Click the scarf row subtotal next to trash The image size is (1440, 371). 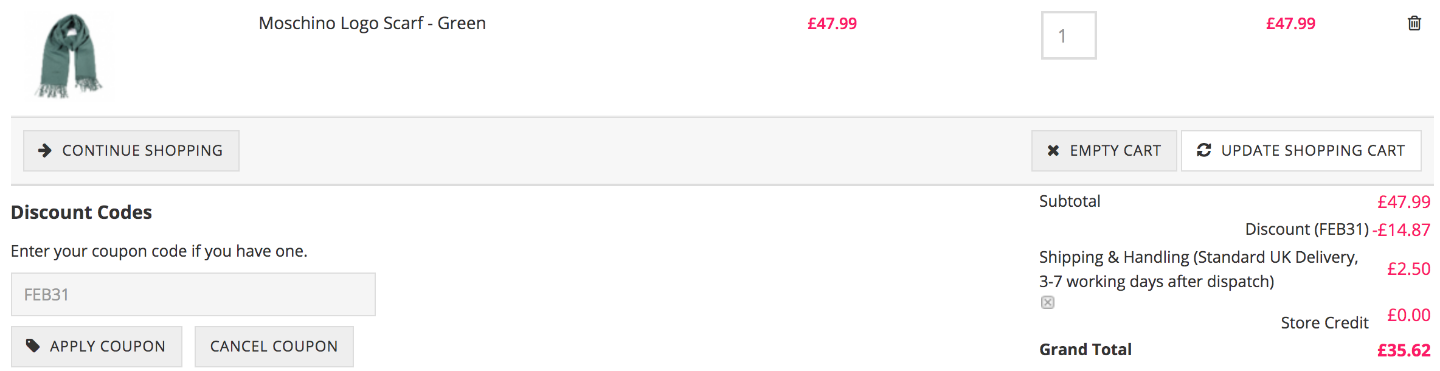[x=1291, y=24]
